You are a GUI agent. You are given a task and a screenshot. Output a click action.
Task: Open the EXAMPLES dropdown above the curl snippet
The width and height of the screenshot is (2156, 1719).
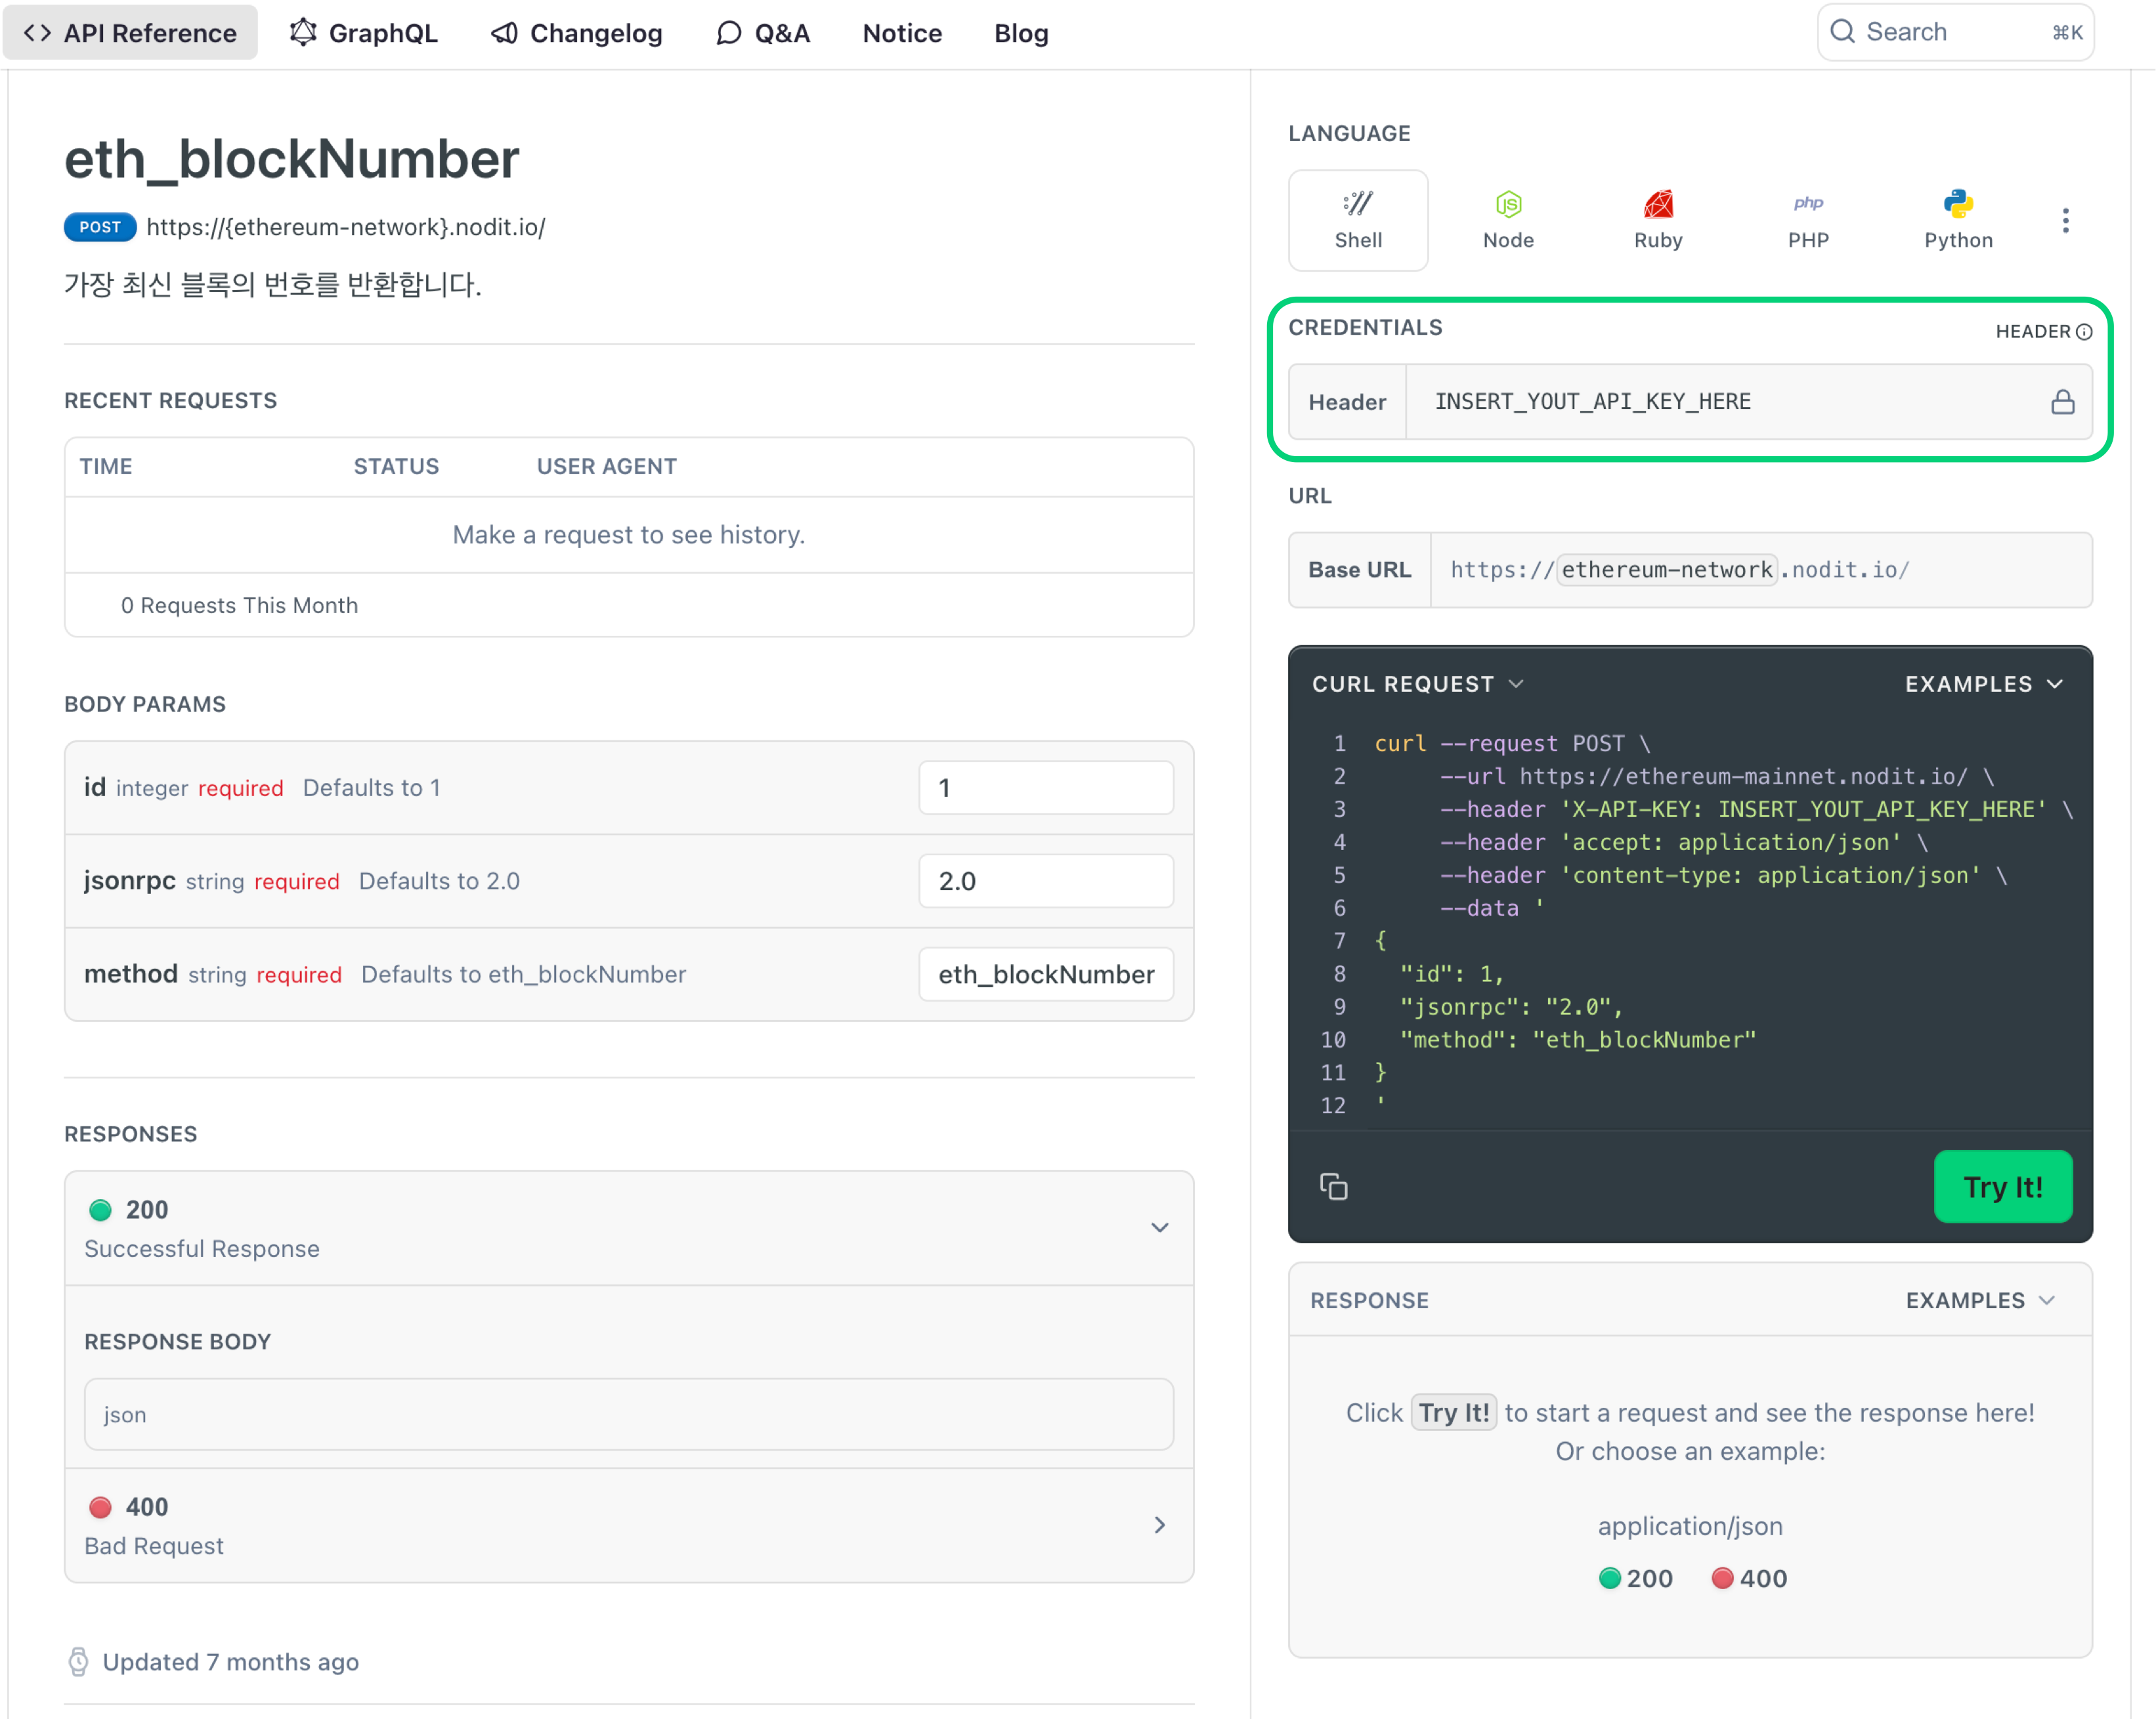(1984, 684)
